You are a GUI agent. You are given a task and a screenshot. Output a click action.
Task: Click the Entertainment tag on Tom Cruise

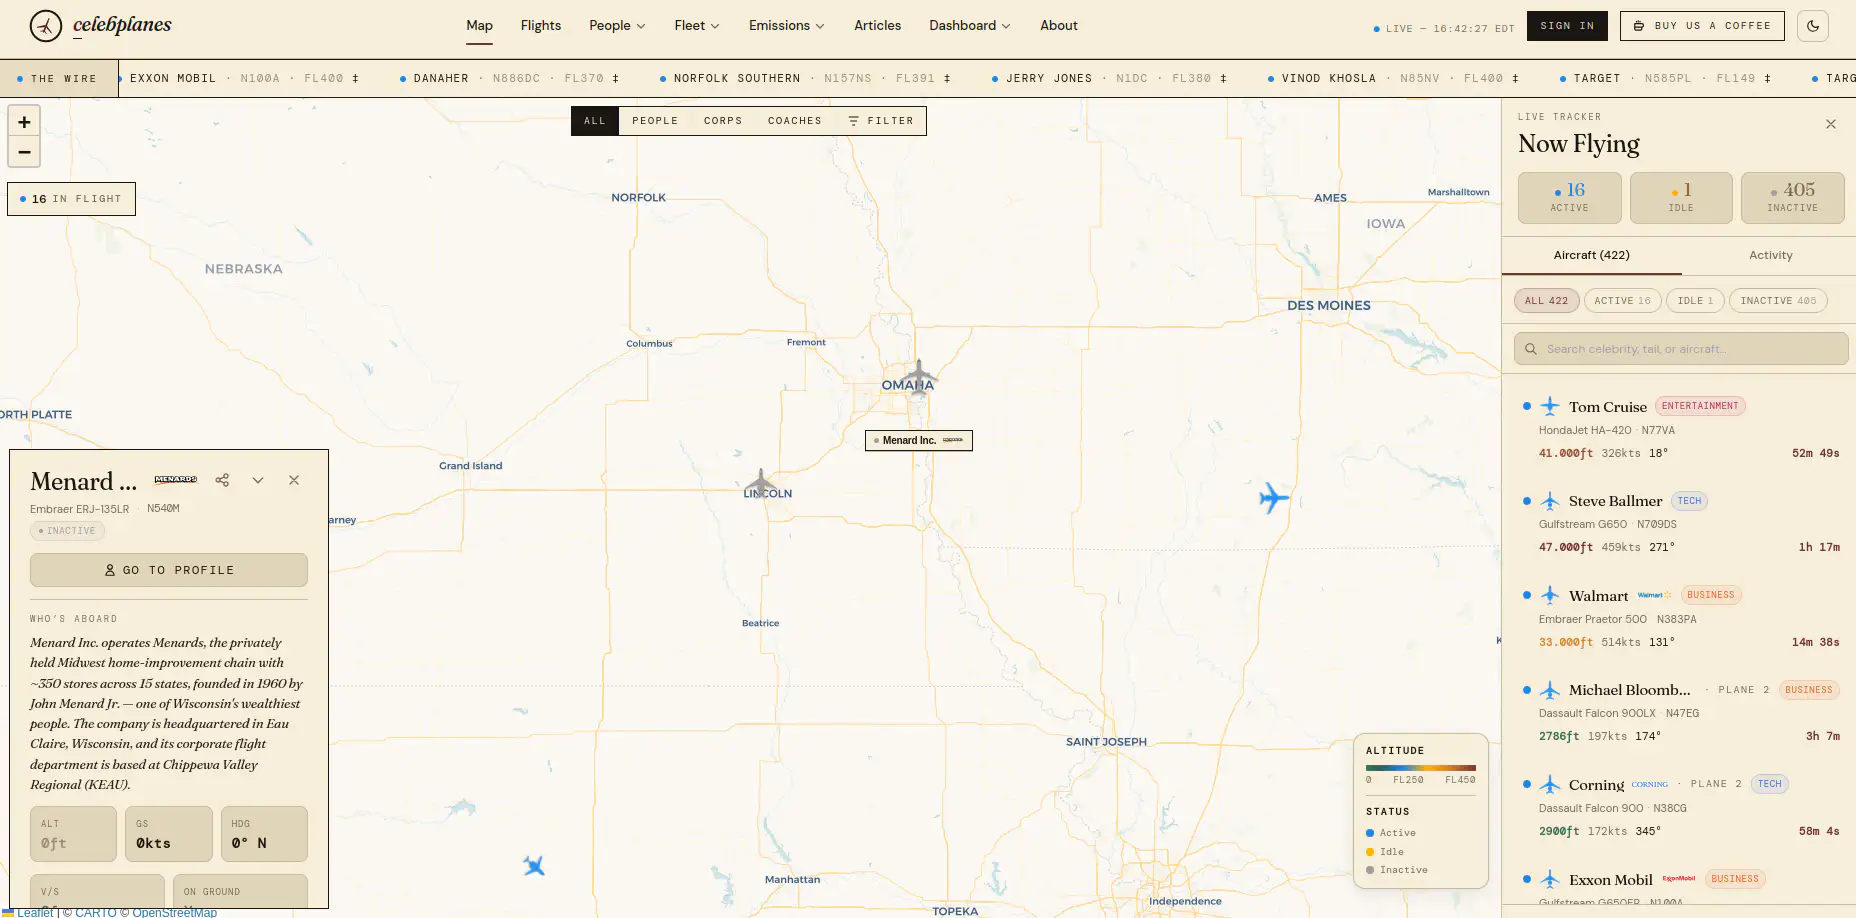[x=1700, y=406]
